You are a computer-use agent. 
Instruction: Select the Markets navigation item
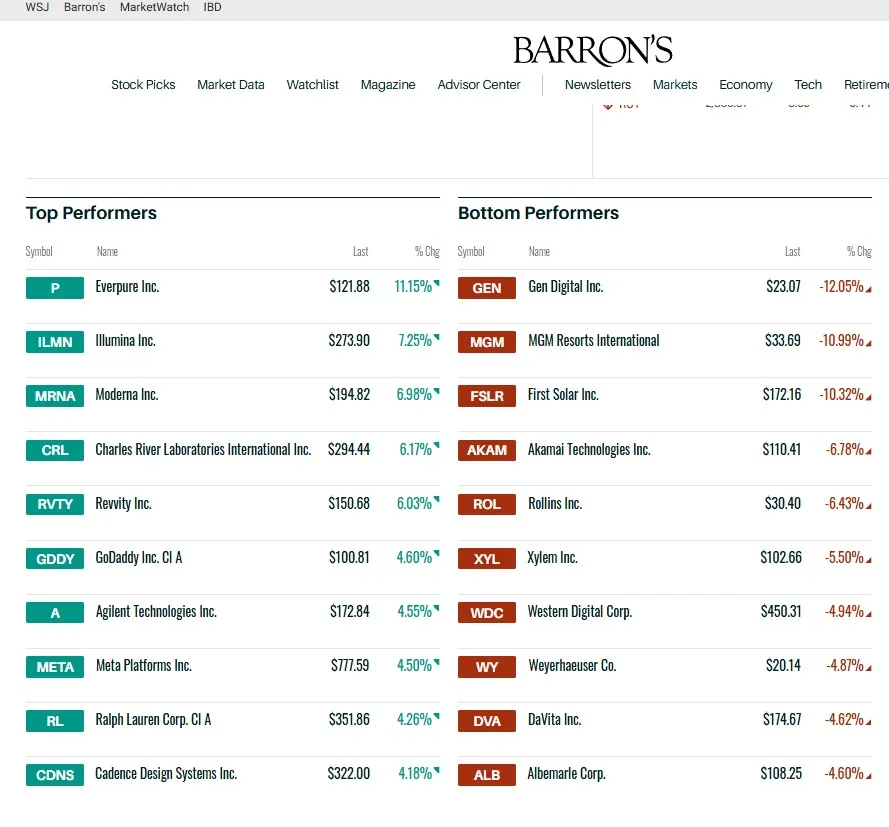tap(675, 84)
